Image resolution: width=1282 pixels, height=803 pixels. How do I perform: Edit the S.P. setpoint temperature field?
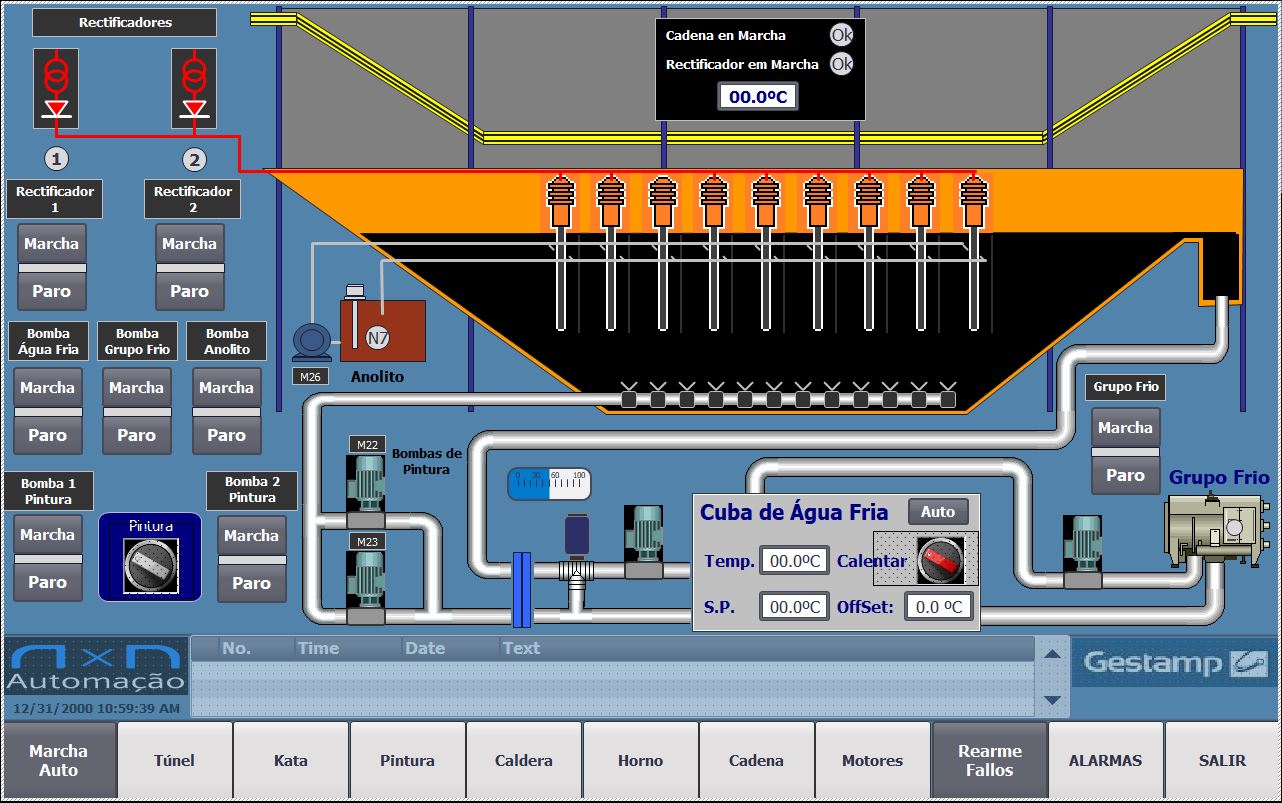click(x=794, y=607)
